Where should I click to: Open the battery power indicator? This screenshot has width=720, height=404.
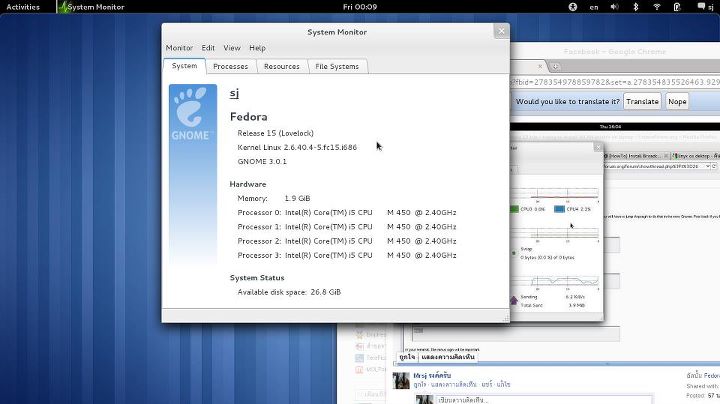pos(677,7)
